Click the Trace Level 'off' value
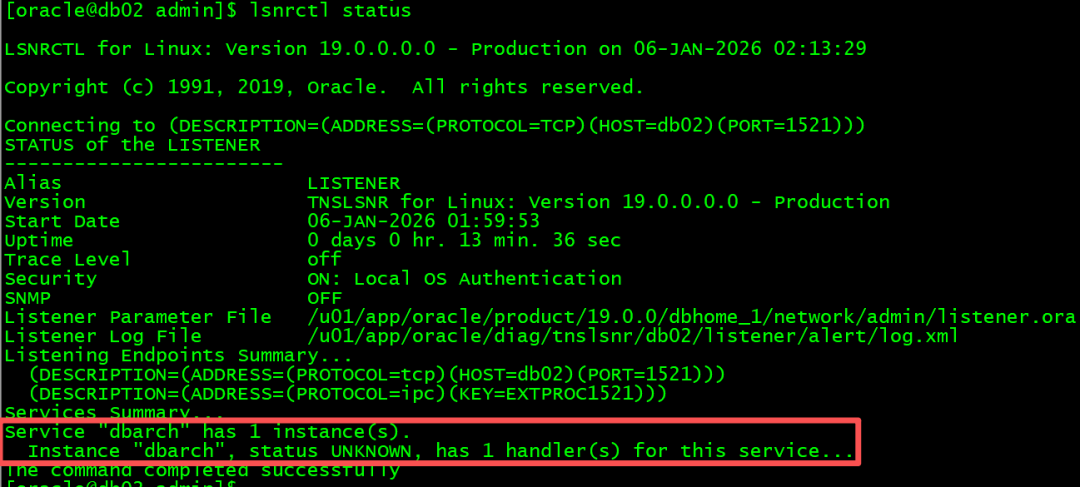1080x487 pixels. point(324,260)
